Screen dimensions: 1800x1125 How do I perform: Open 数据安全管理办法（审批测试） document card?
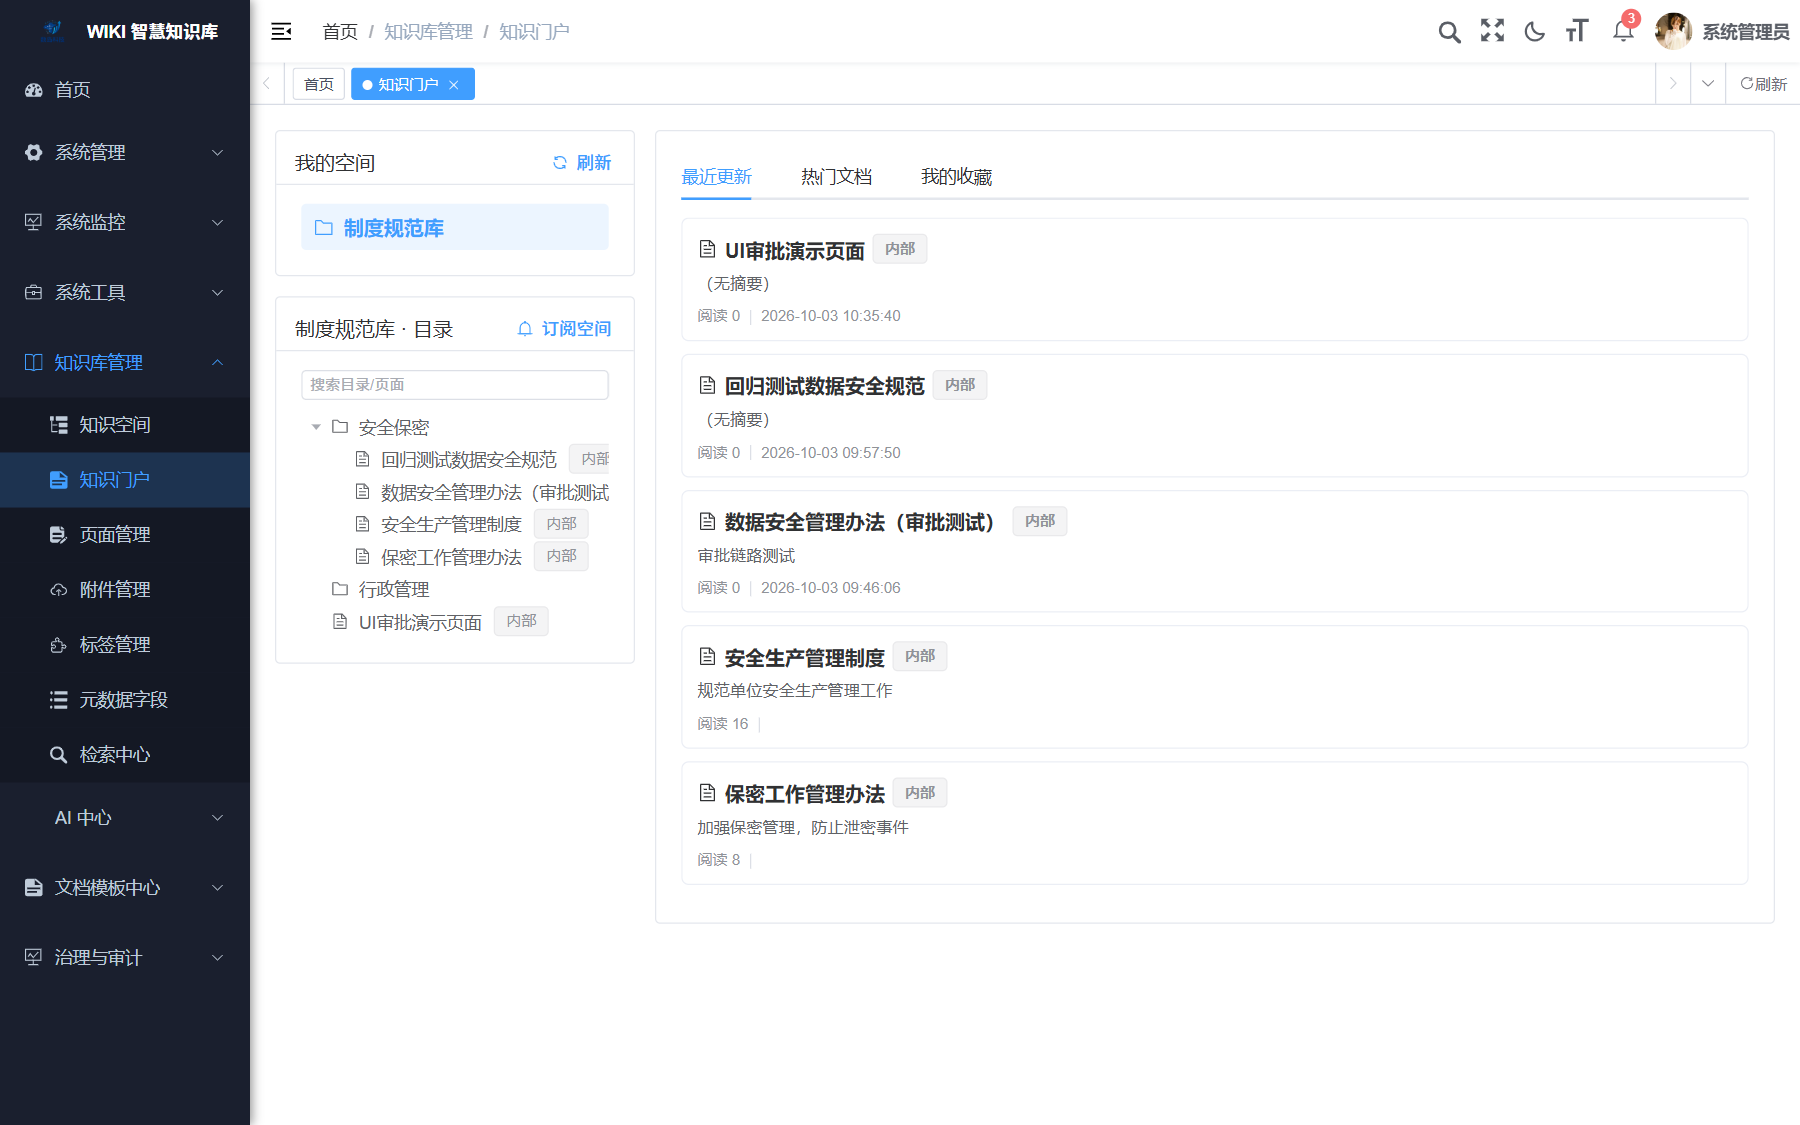[x=1214, y=552]
